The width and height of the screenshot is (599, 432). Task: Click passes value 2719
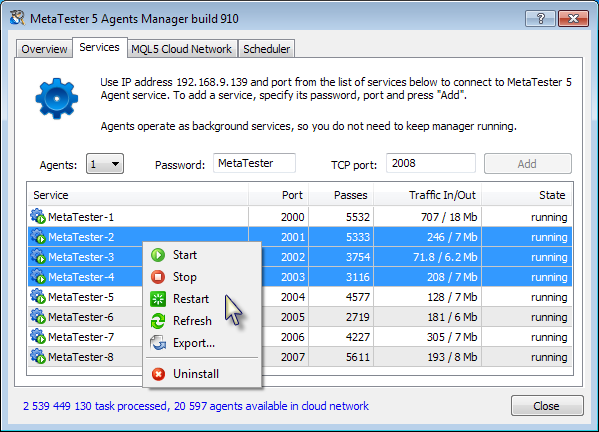358,317
